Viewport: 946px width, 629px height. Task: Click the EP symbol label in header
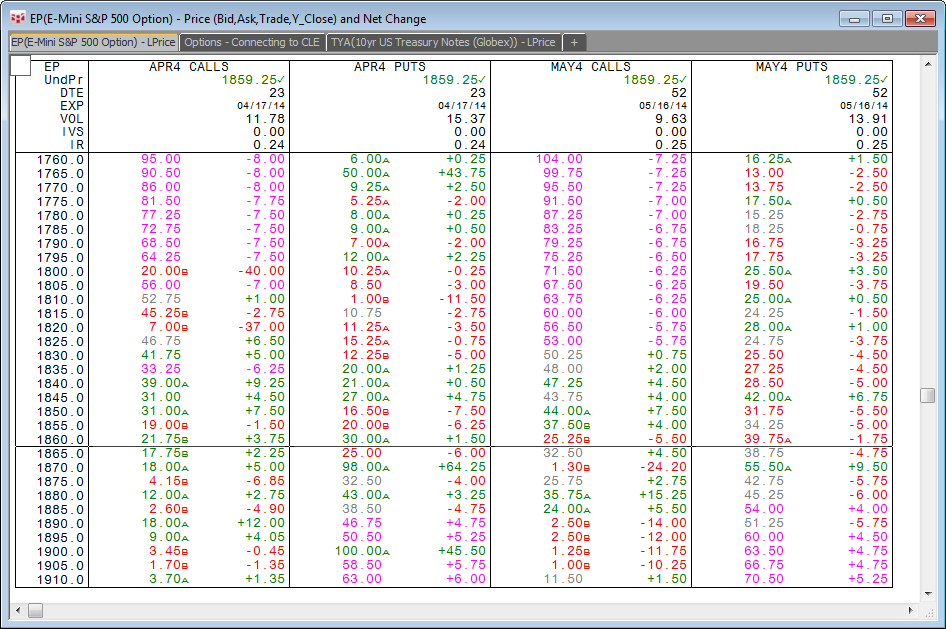[52, 67]
